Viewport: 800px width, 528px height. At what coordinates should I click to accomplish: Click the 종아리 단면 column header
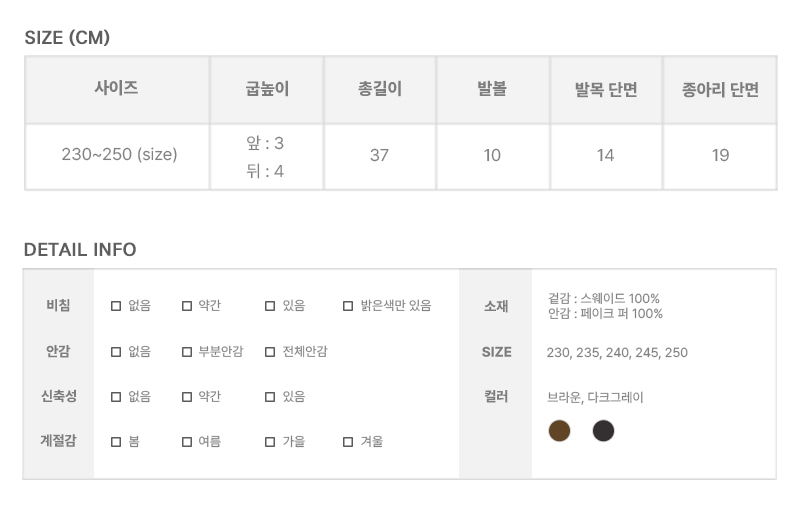point(720,89)
